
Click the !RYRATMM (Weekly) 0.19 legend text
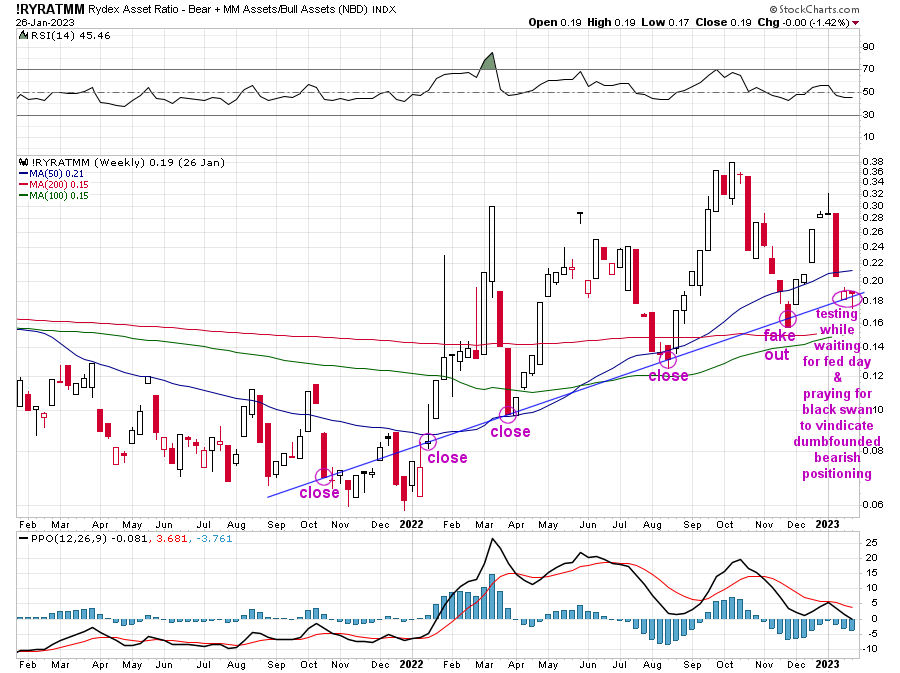[x=128, y=162]
